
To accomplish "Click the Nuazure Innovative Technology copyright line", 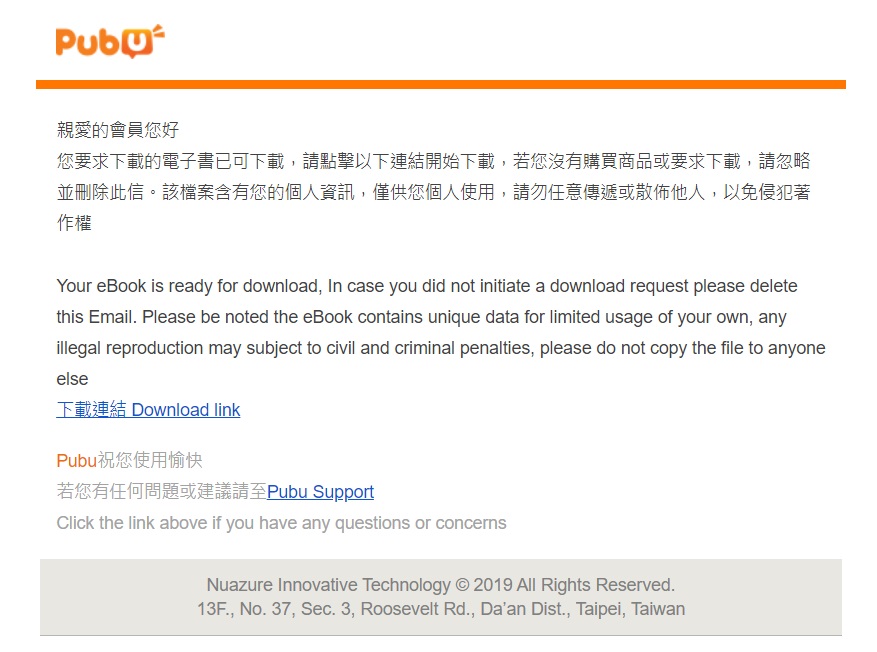I will tap(441, 585).
